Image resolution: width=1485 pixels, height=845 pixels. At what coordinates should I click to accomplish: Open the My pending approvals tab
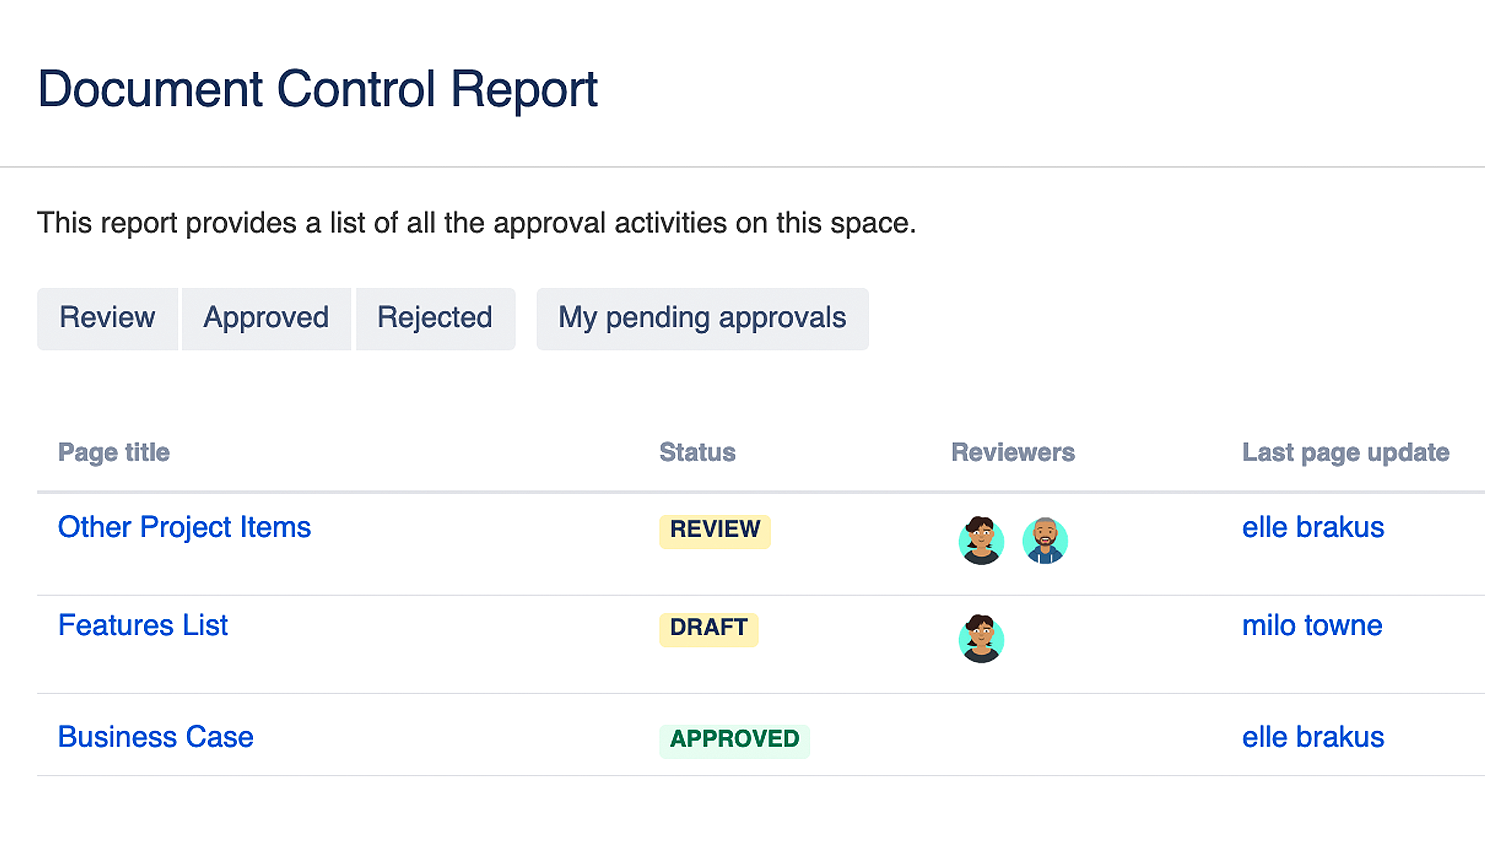(702, 318)
